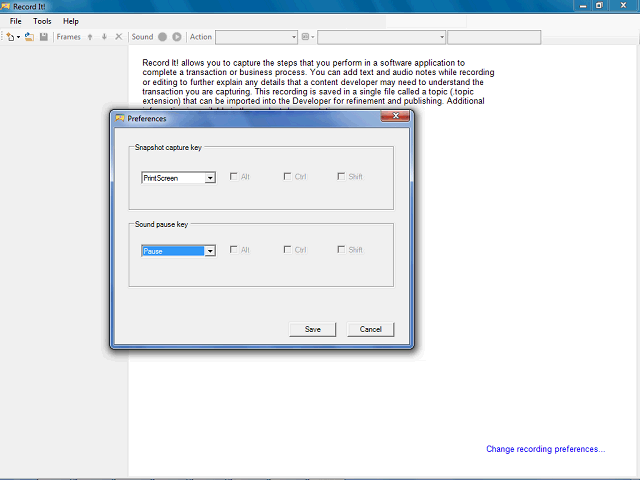Close the Preferences dialog with X
This screenshot has width=640, height=480.
395,116
